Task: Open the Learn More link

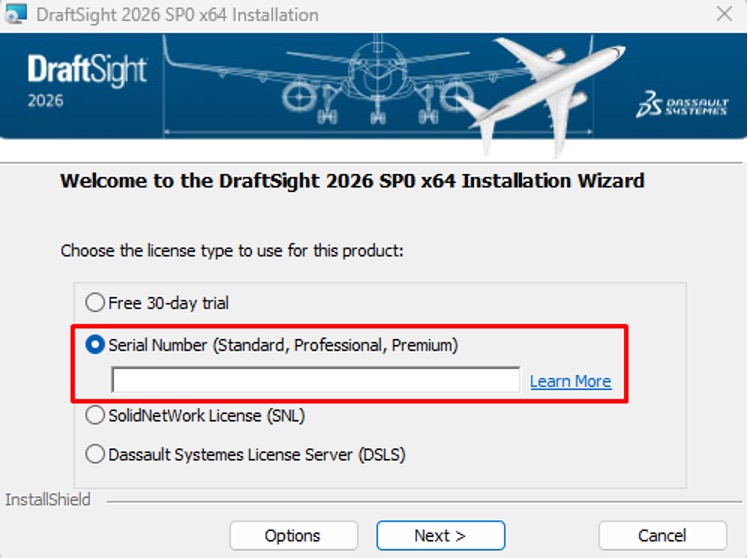Action: (571, 382)
